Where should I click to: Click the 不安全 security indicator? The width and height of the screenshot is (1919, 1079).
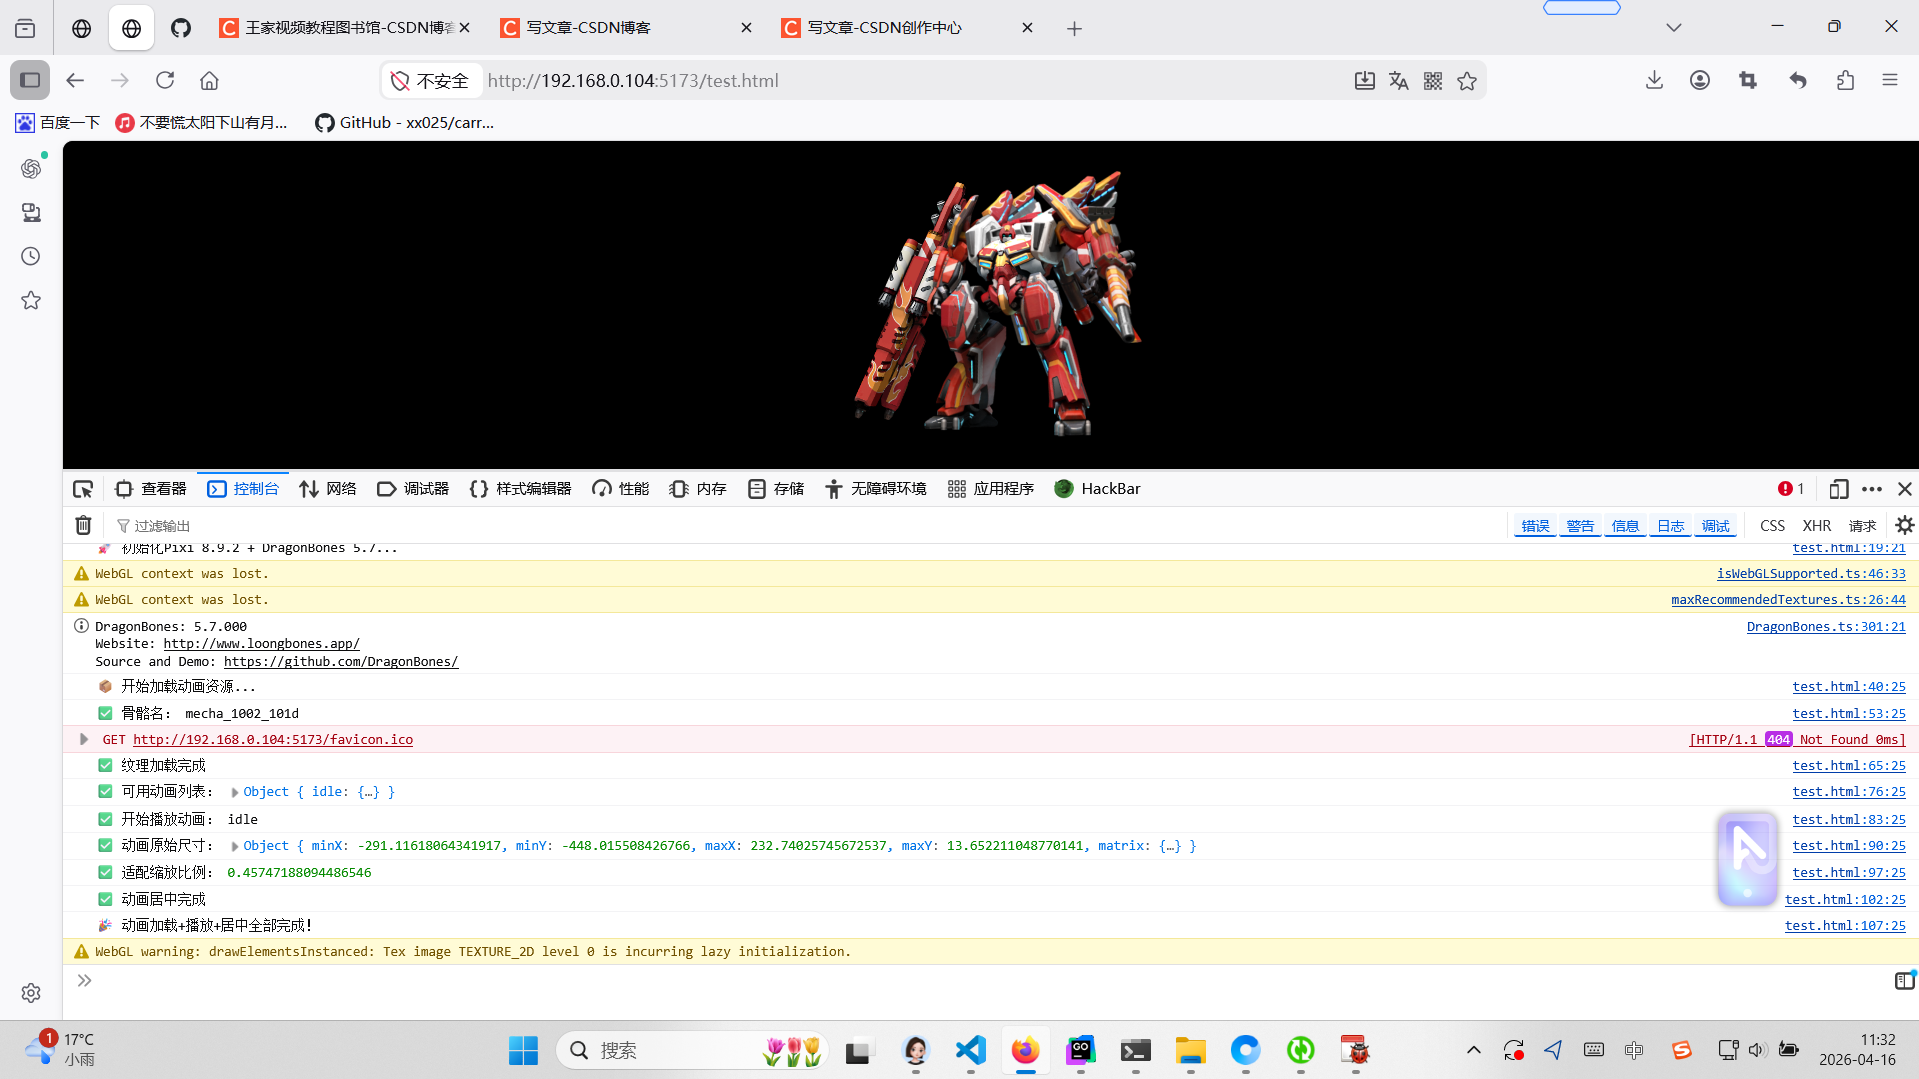(431, 81)
